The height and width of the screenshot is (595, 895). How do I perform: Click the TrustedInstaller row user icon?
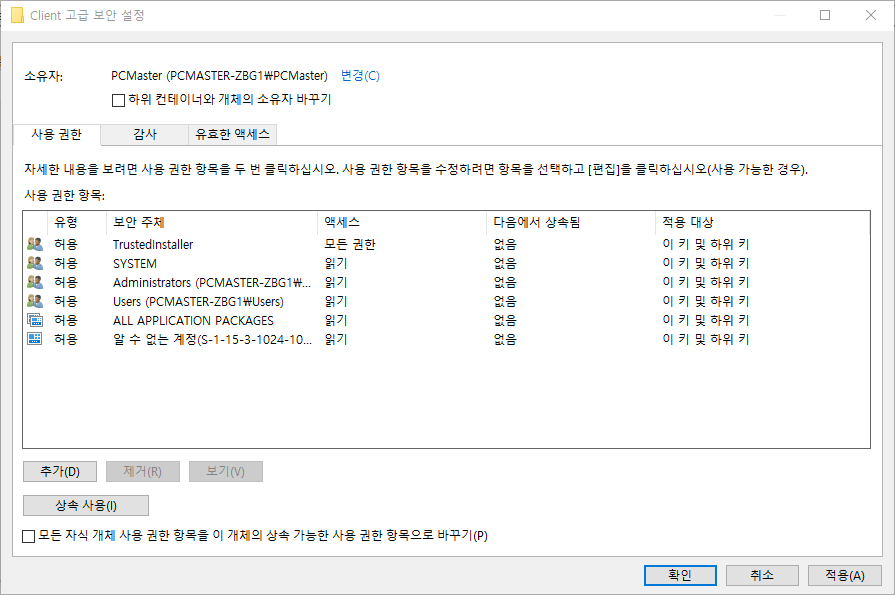click(x=35, y=244)
